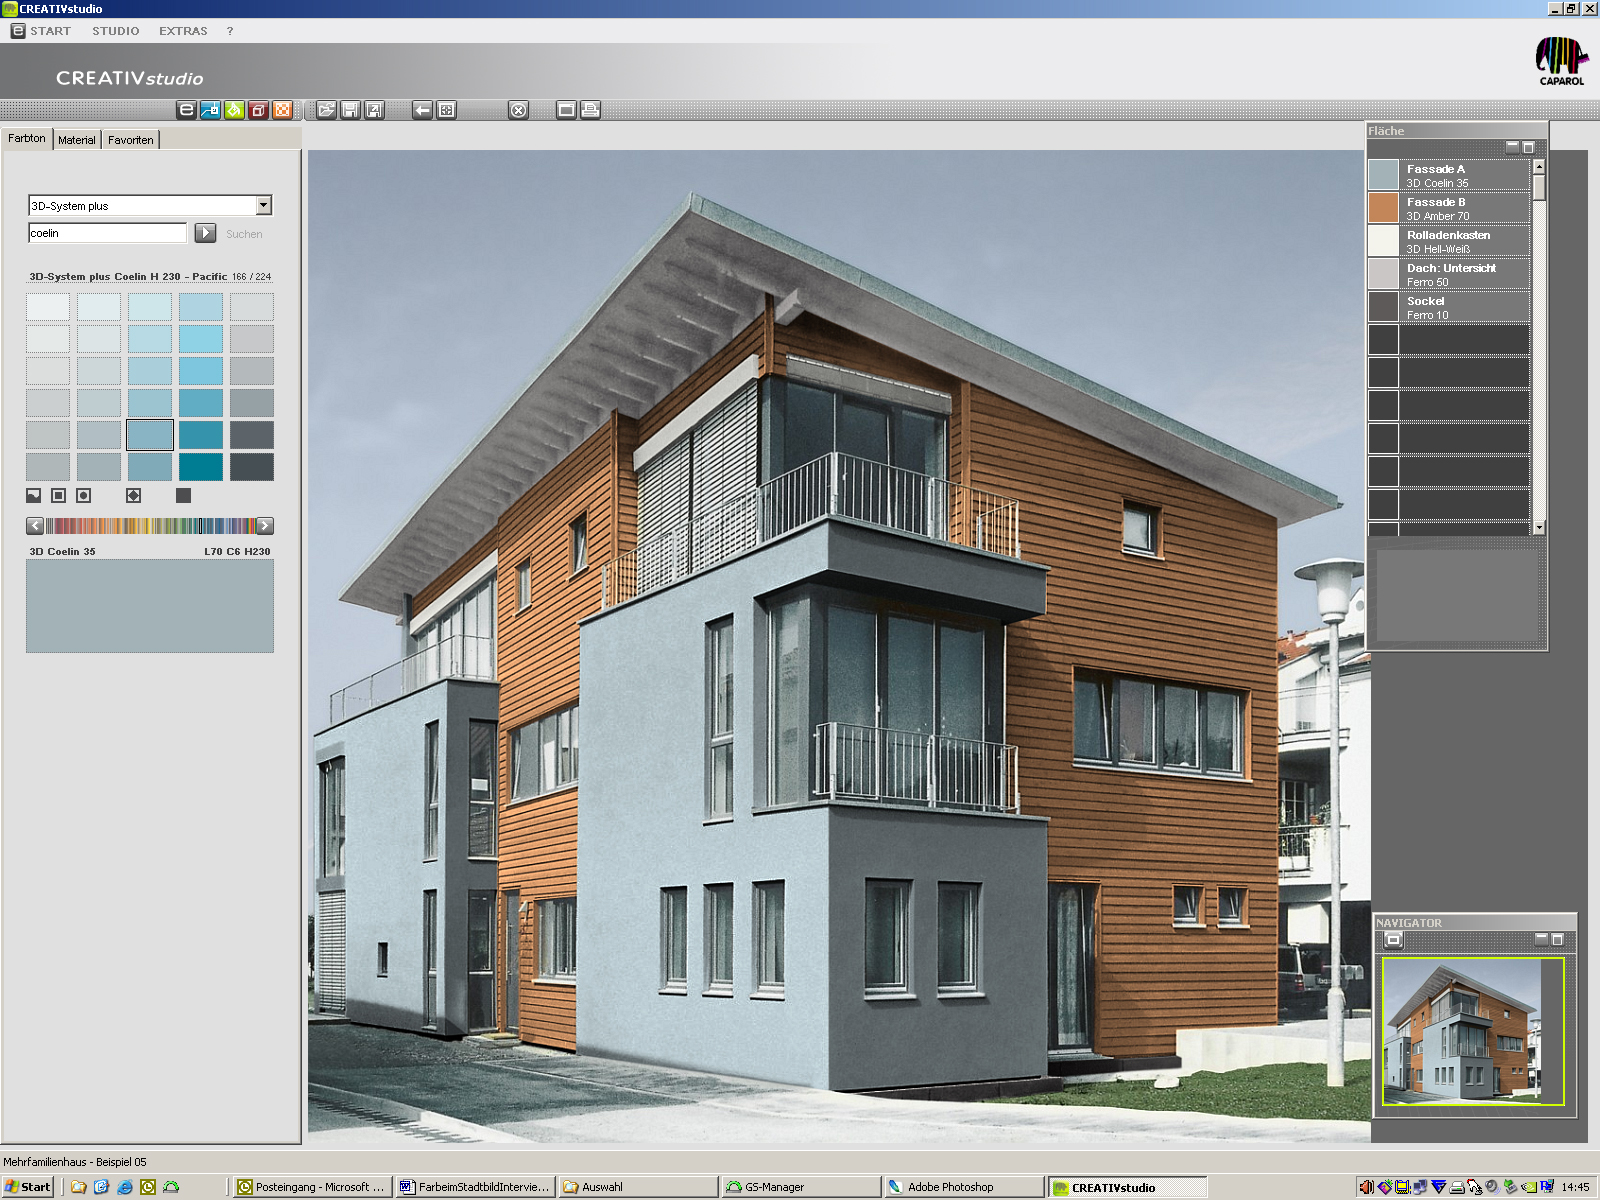Click the fit-to-frame toolbar icon
Image resolution: width=1600 pixels, height=1200 pixels.
446,110
